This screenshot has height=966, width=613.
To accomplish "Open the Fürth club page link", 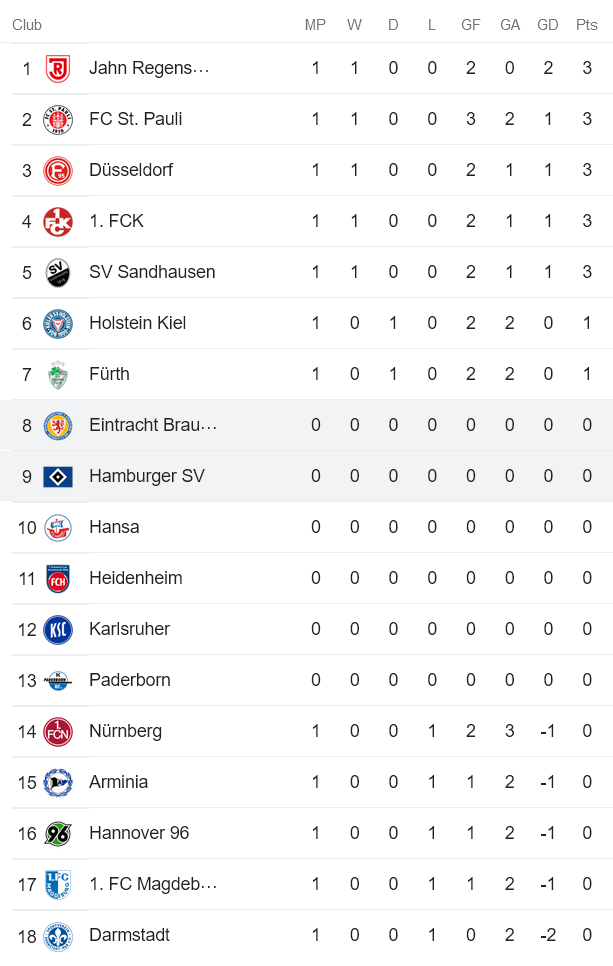I will 108,374.
